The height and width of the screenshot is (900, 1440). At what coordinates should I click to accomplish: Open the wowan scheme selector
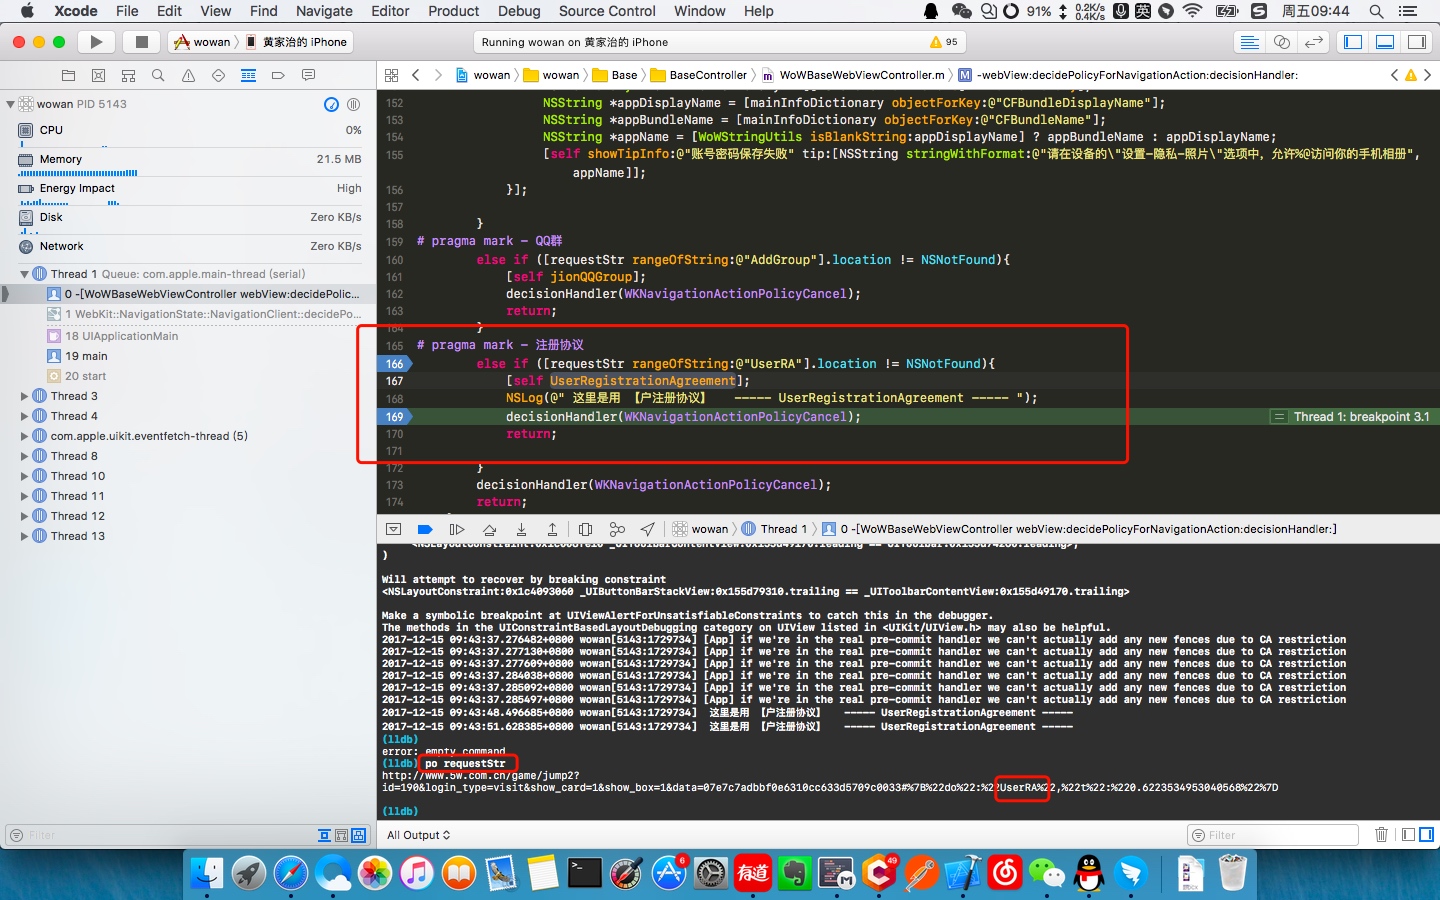coord(203,42)
